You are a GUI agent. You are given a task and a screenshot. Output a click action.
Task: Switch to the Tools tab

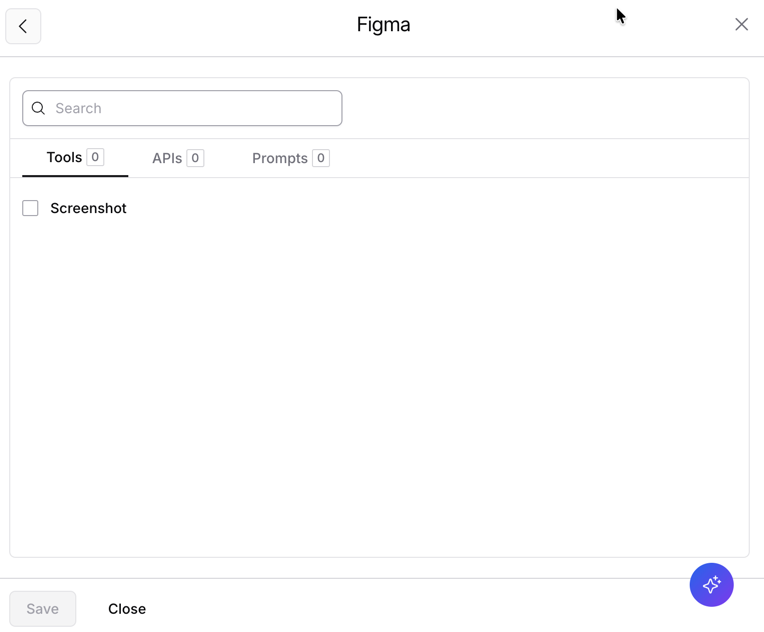[75, 157]
